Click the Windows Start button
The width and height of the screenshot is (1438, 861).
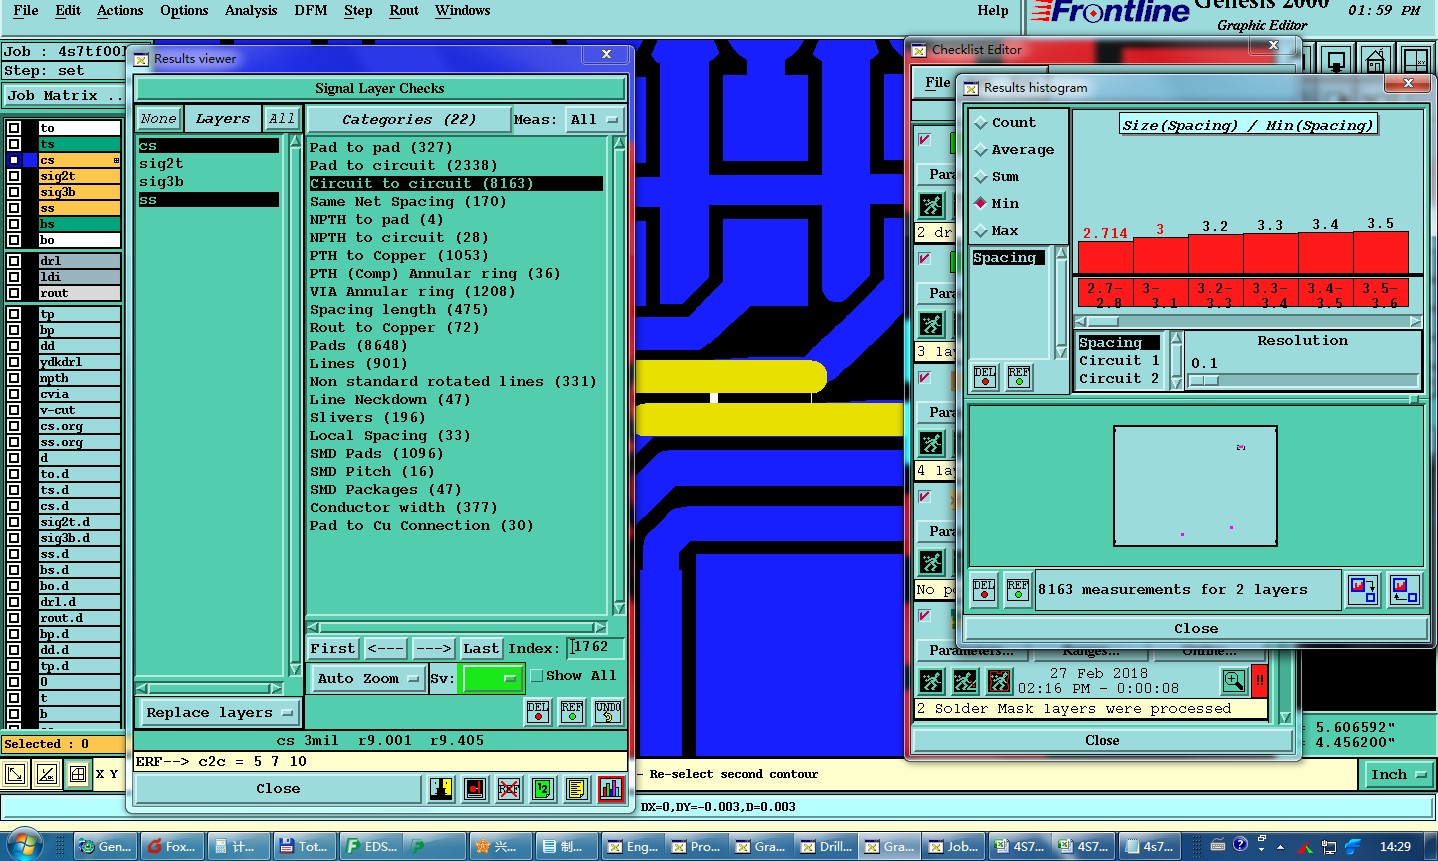[x=25, y=845]
